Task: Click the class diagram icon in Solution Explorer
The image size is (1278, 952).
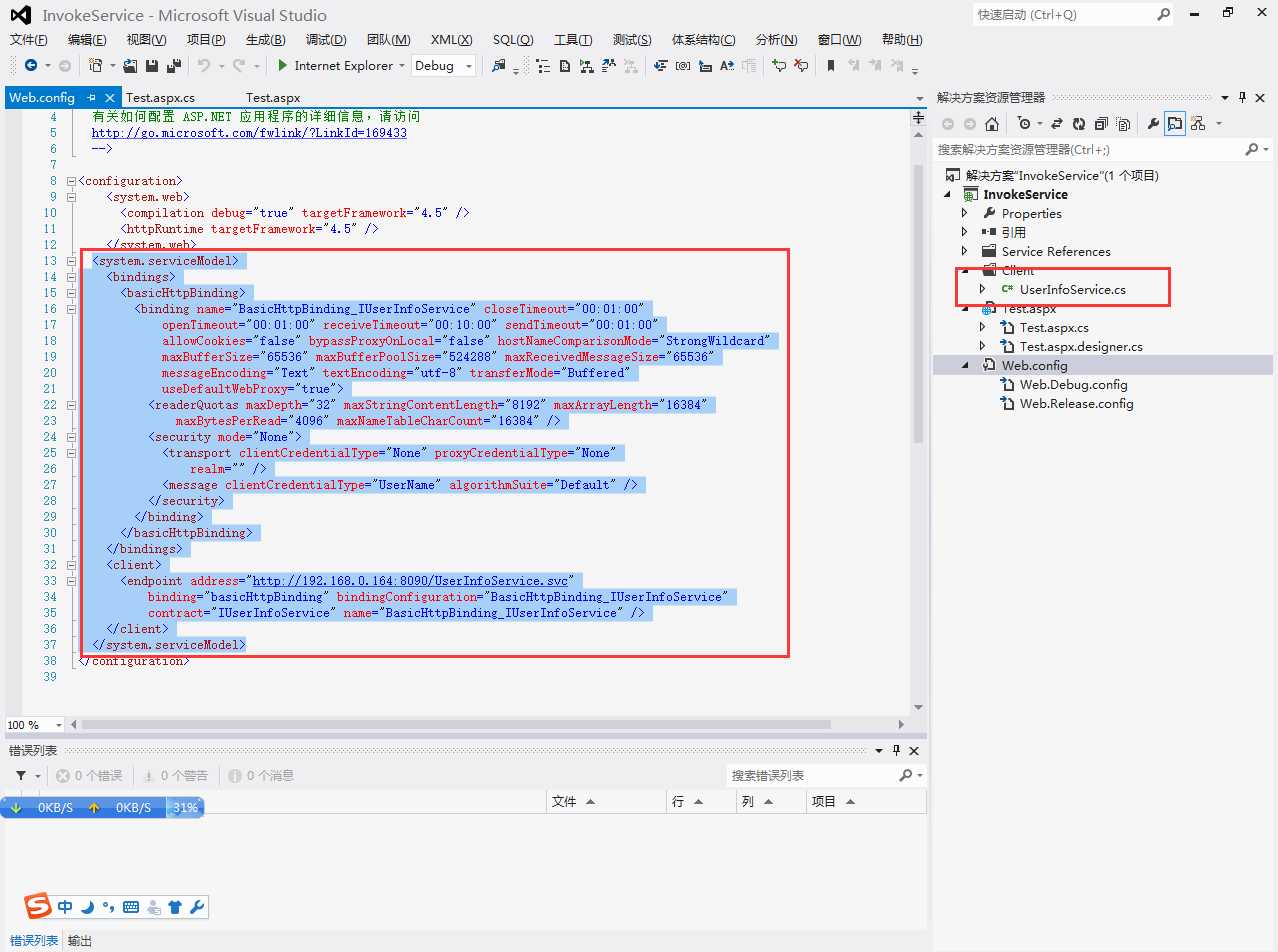Action: point(1197,124)
